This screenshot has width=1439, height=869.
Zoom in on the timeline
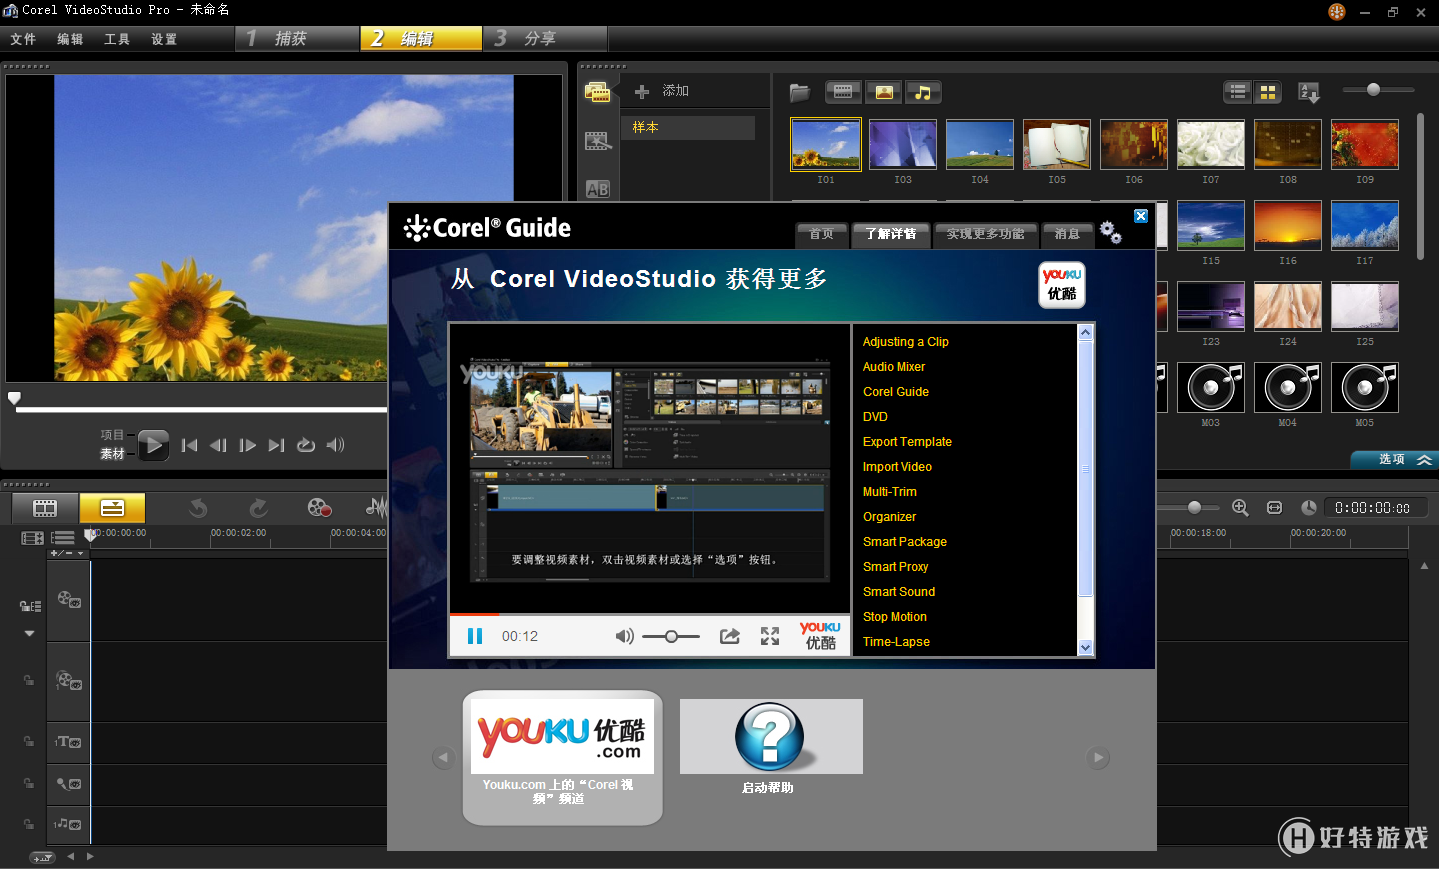(1240, 508)
